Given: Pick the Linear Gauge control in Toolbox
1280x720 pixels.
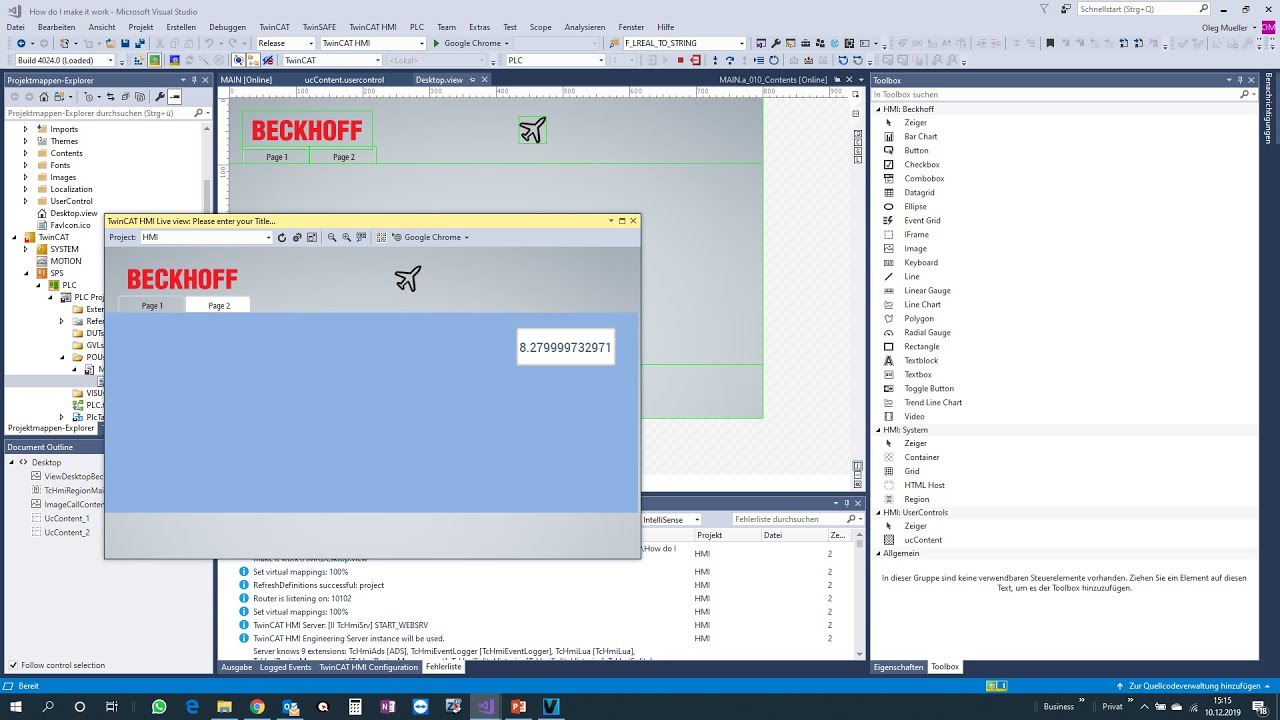Looking at the screenshot, I should [x=927, y=290].
